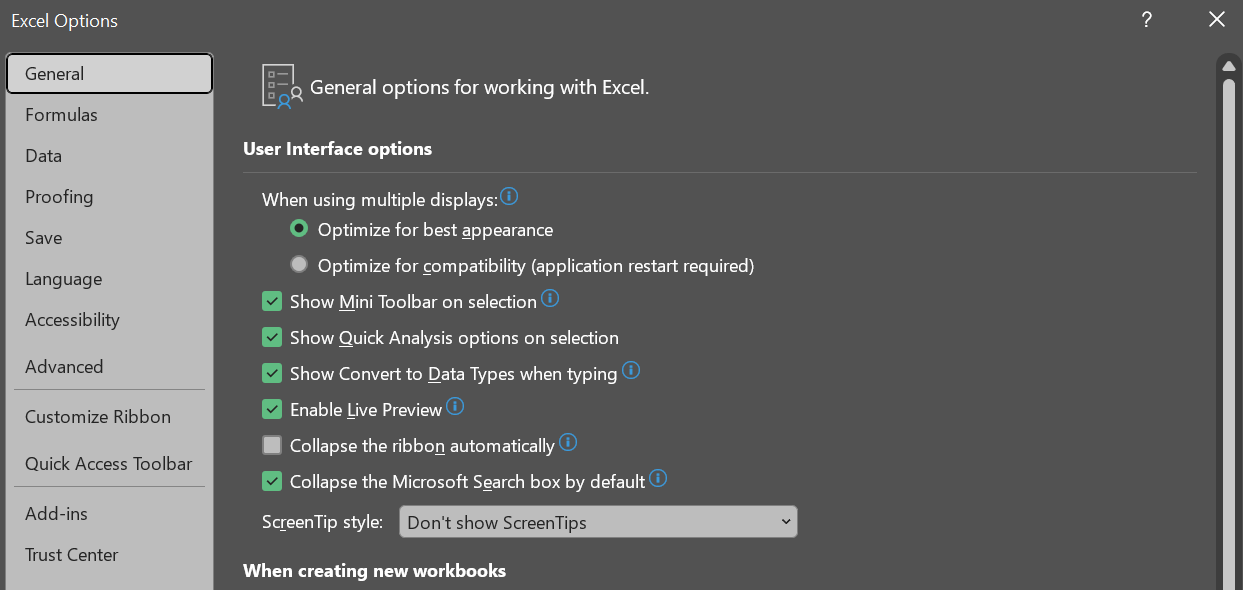Select Optimize for best appearance radio button
Viewport: 1243px width, 590px height.
pyautogui.click(x=299, y=230)
